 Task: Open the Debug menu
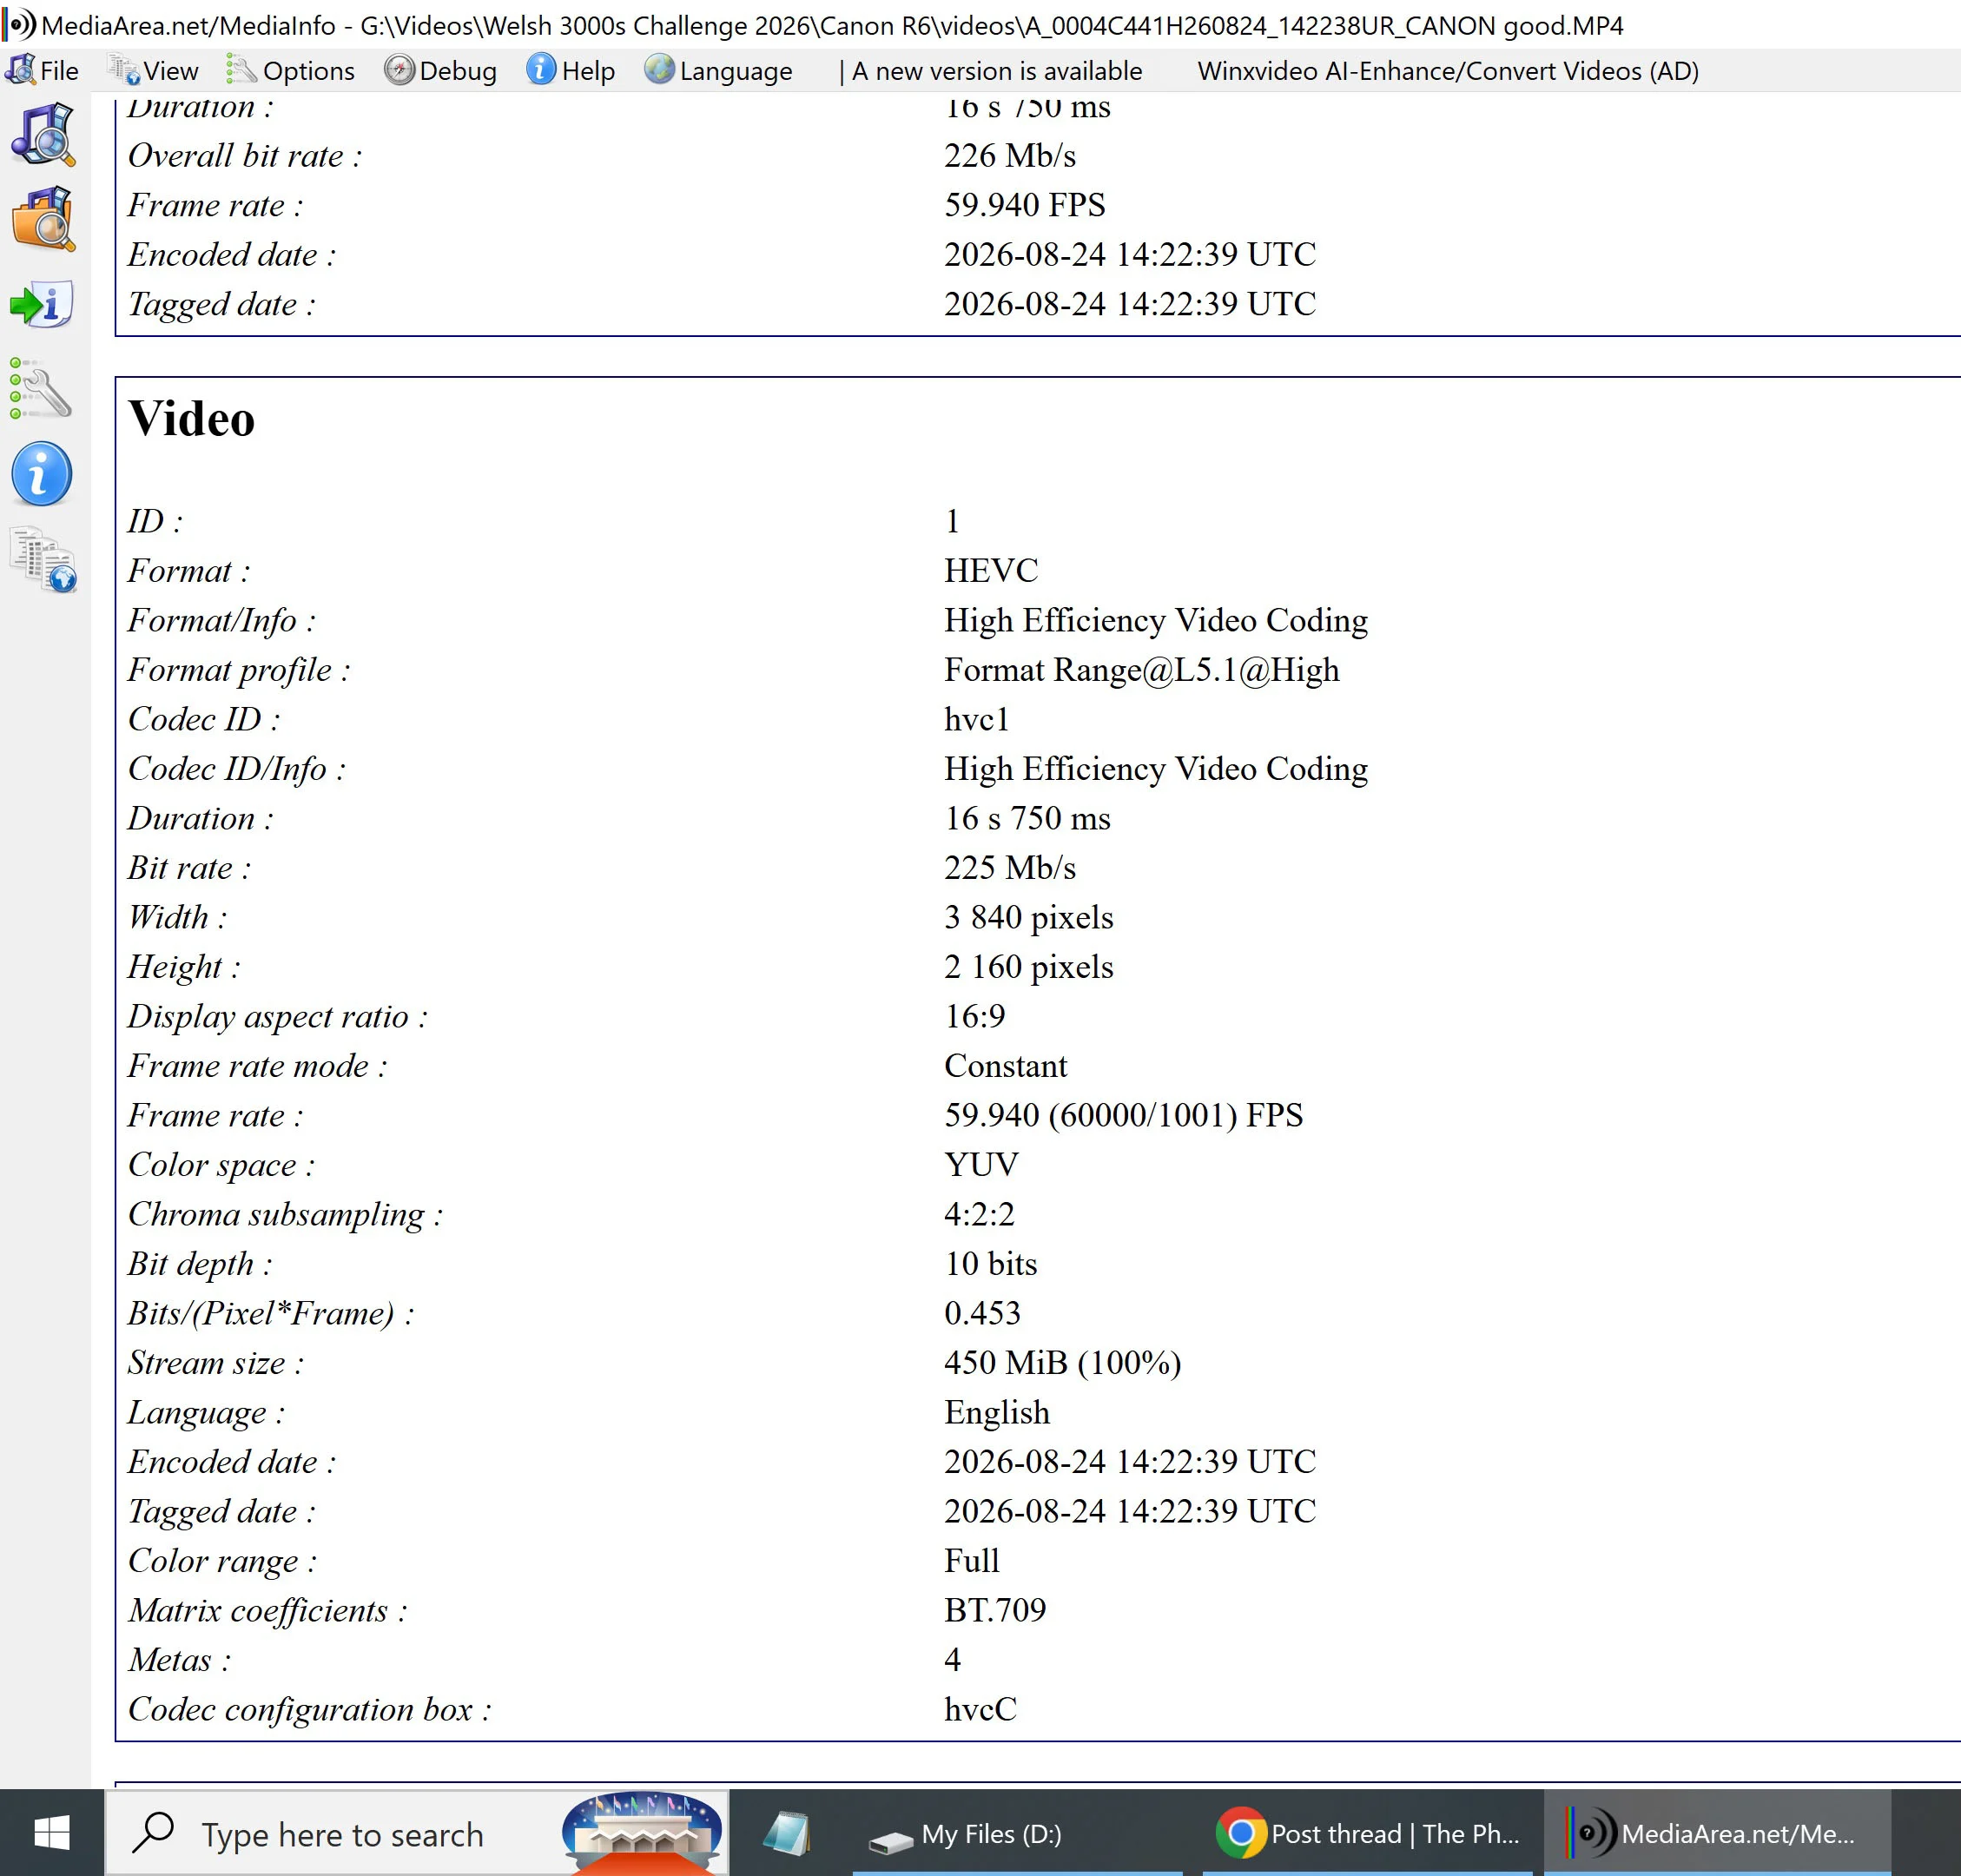pyautogui.click(x=440, y=71)
